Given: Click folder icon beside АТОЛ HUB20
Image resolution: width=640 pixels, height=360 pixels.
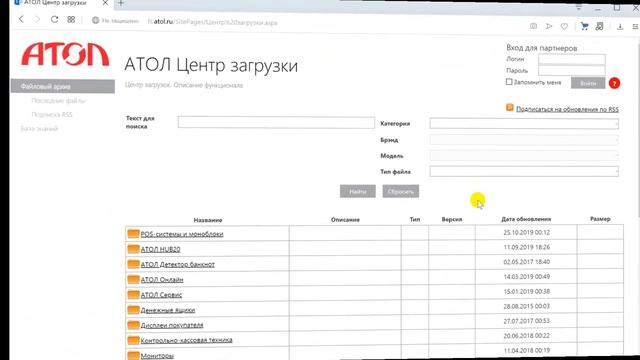Looking at the screenshot, I should (x=133, y=249).
